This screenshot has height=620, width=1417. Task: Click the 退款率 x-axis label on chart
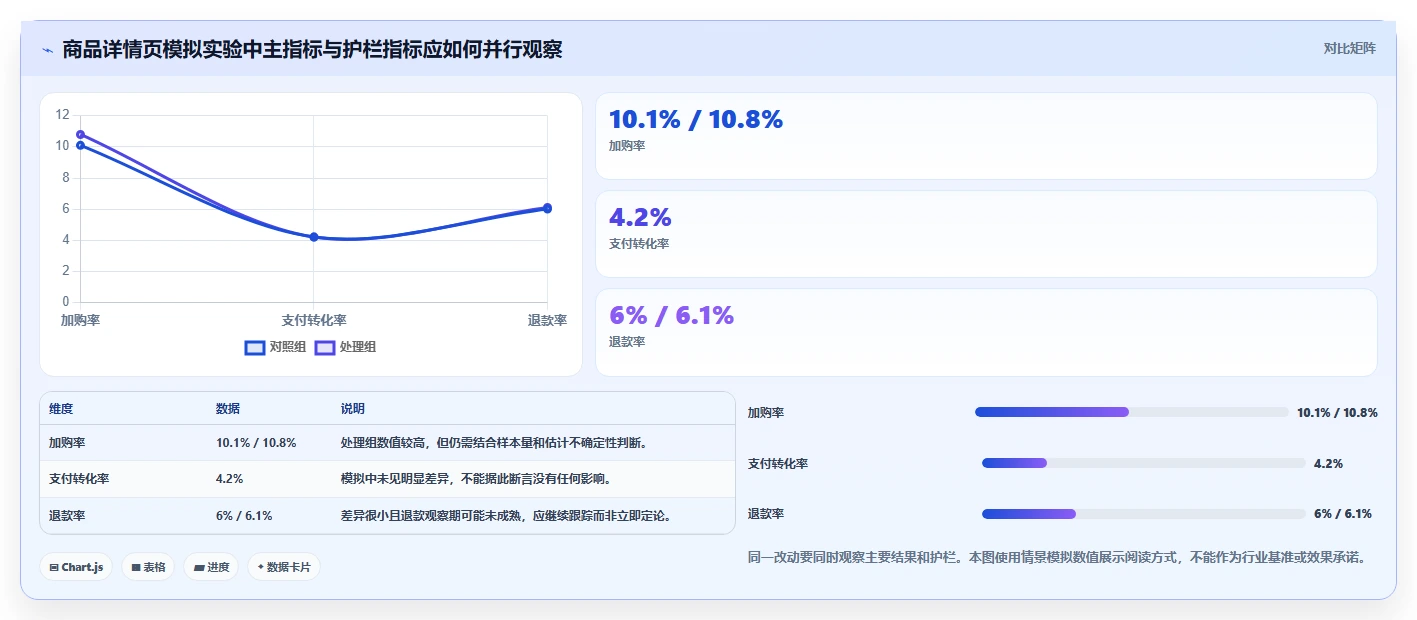[x=547, y=320]
